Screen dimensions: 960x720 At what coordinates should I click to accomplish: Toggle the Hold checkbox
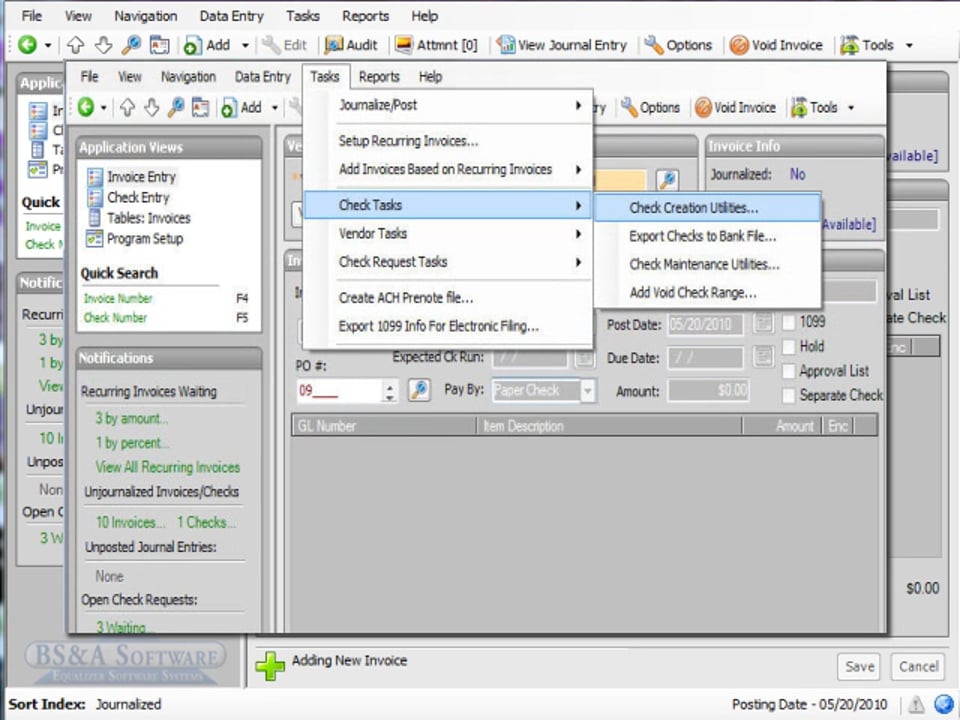pos(789,347)
